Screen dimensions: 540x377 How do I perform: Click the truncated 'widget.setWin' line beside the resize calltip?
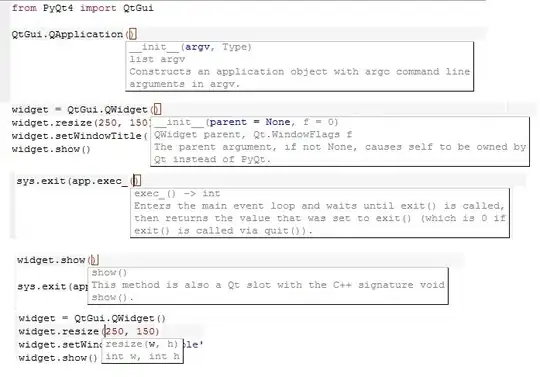coord(60,345)
